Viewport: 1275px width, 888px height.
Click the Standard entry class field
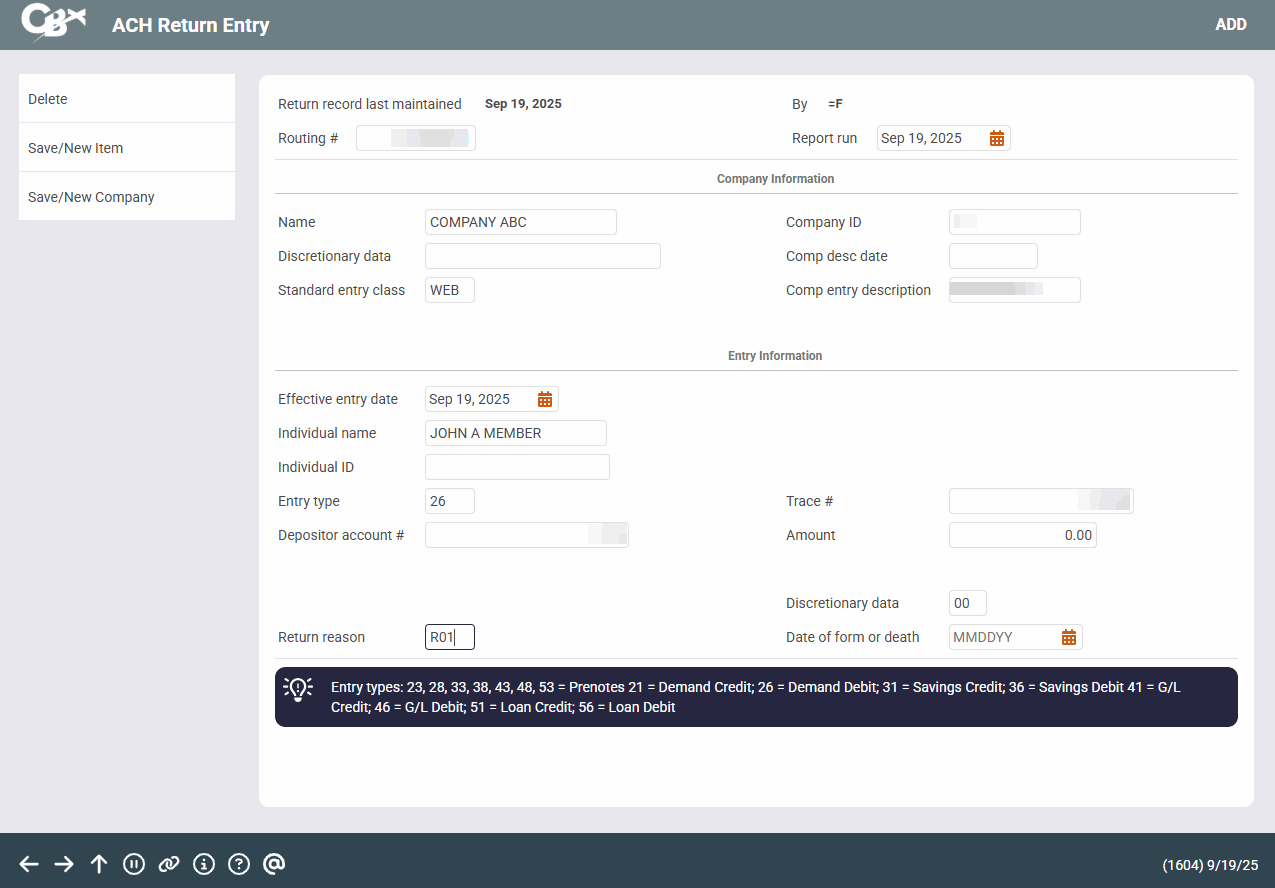click(449, 290)
